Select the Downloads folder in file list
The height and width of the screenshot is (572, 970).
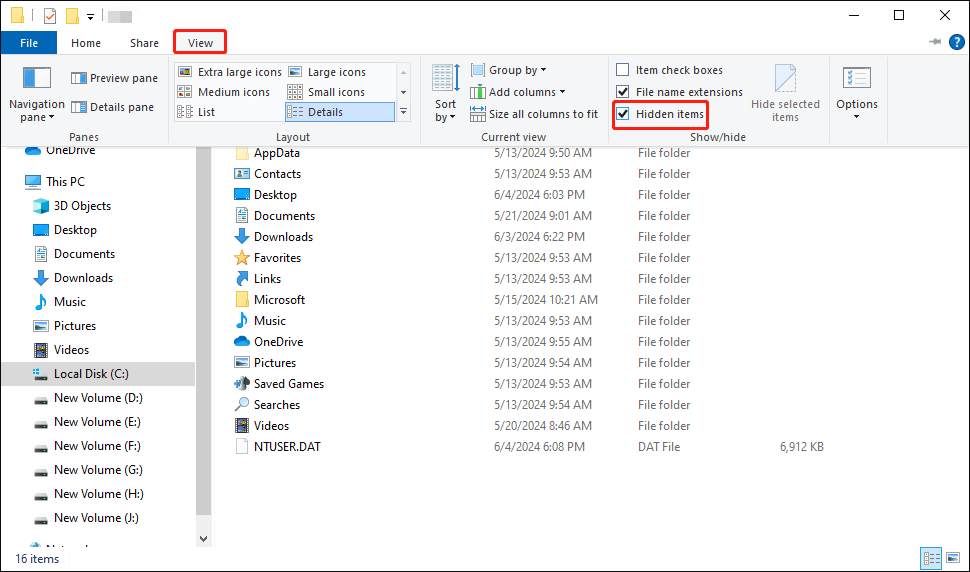283,237
